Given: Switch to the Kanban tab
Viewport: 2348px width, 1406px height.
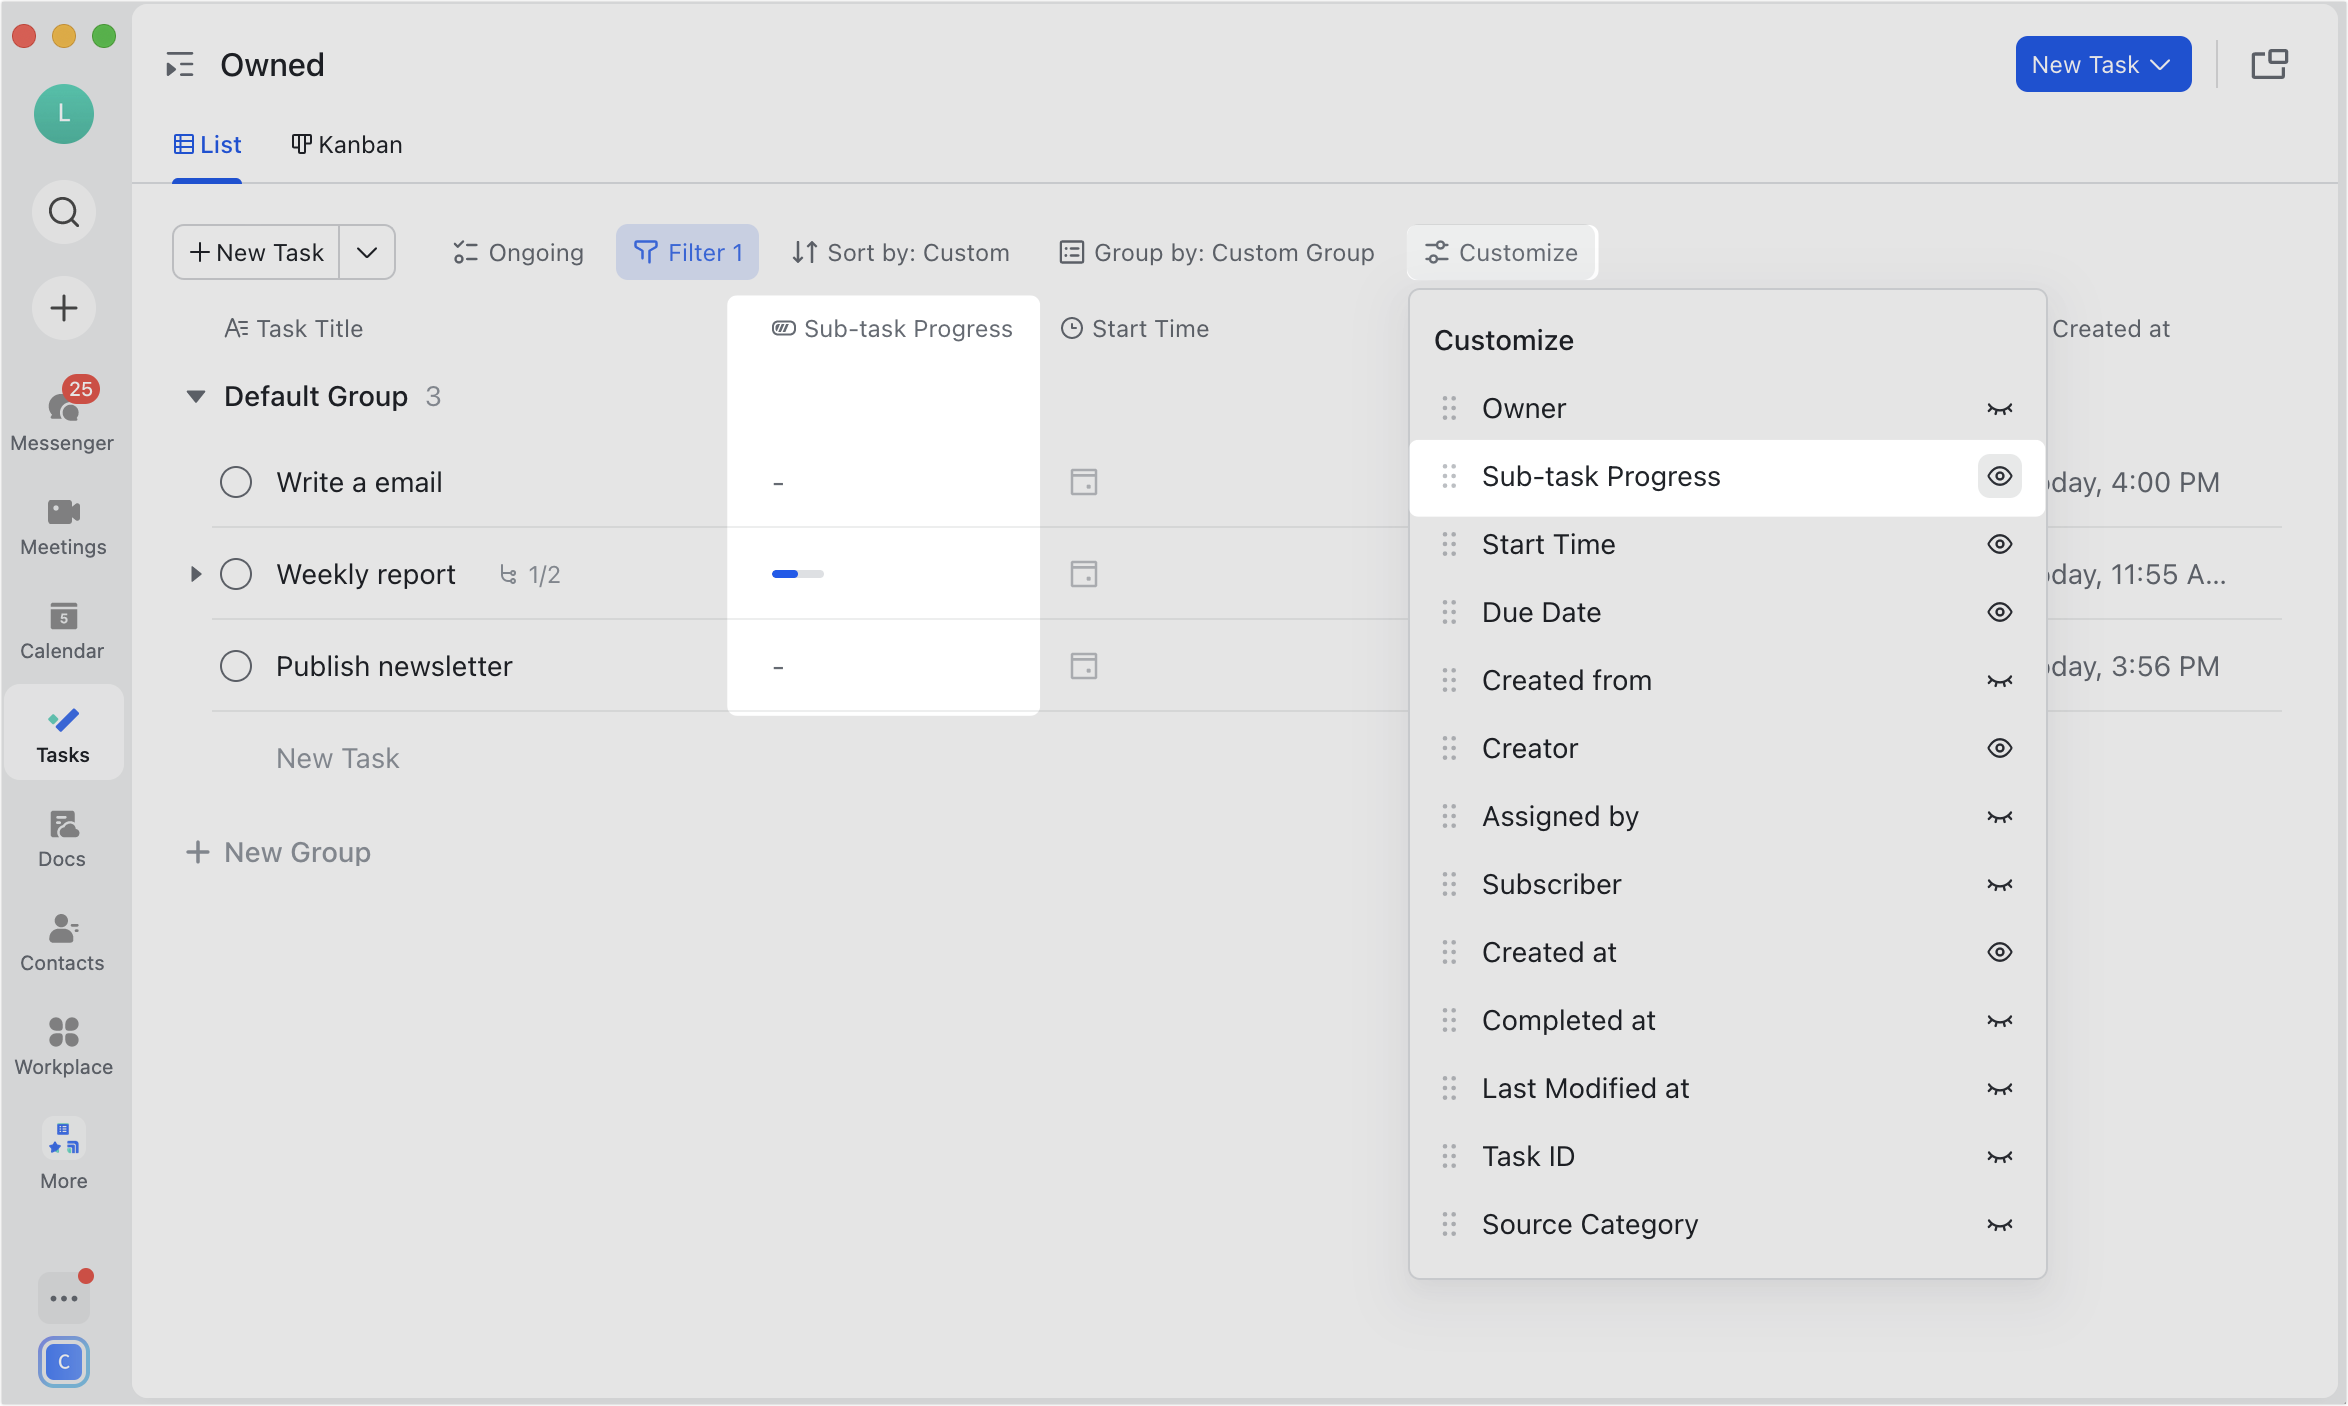Looking at the screenshot, I should click(x=346, y=144).
